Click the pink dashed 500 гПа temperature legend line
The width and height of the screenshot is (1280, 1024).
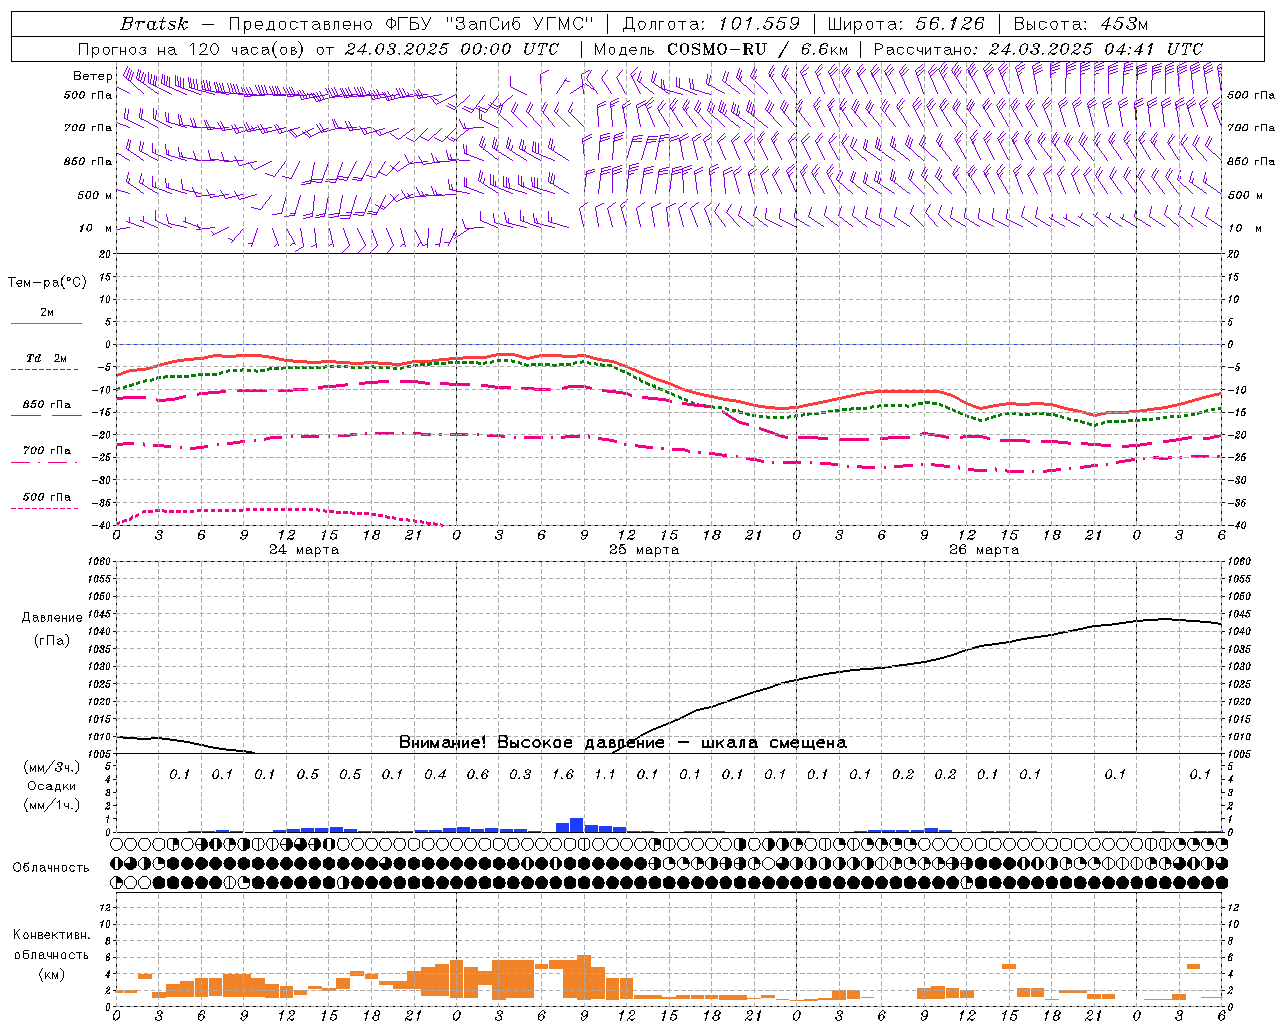(x=44, y=509)
